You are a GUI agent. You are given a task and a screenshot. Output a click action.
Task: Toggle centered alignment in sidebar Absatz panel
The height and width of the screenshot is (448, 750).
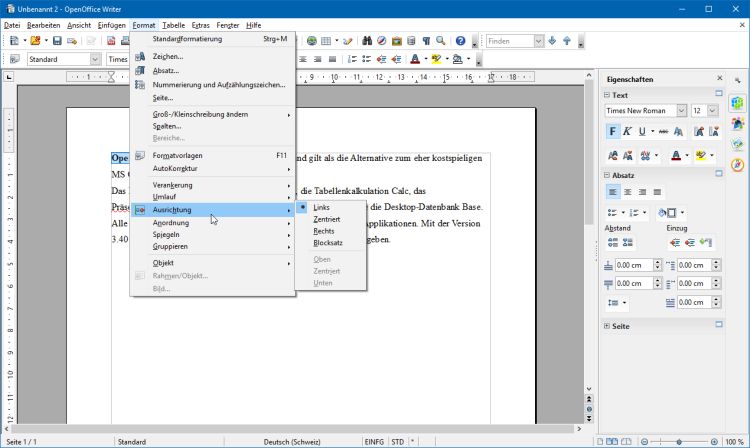[x=628, y=192]
